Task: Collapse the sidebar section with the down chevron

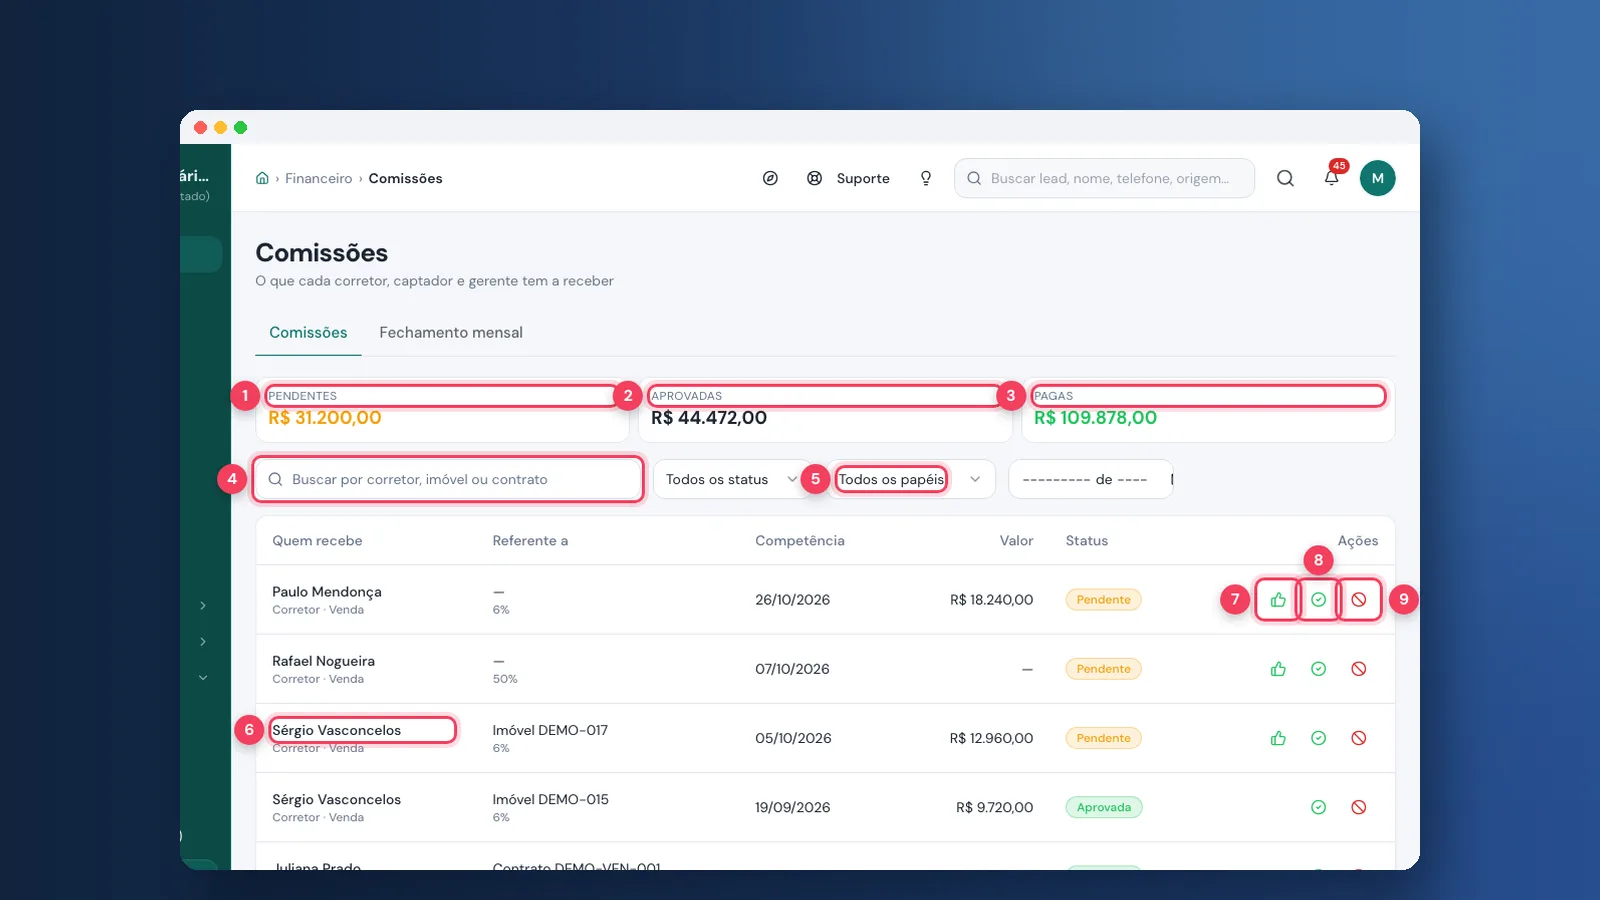Action: coord(203,678)
